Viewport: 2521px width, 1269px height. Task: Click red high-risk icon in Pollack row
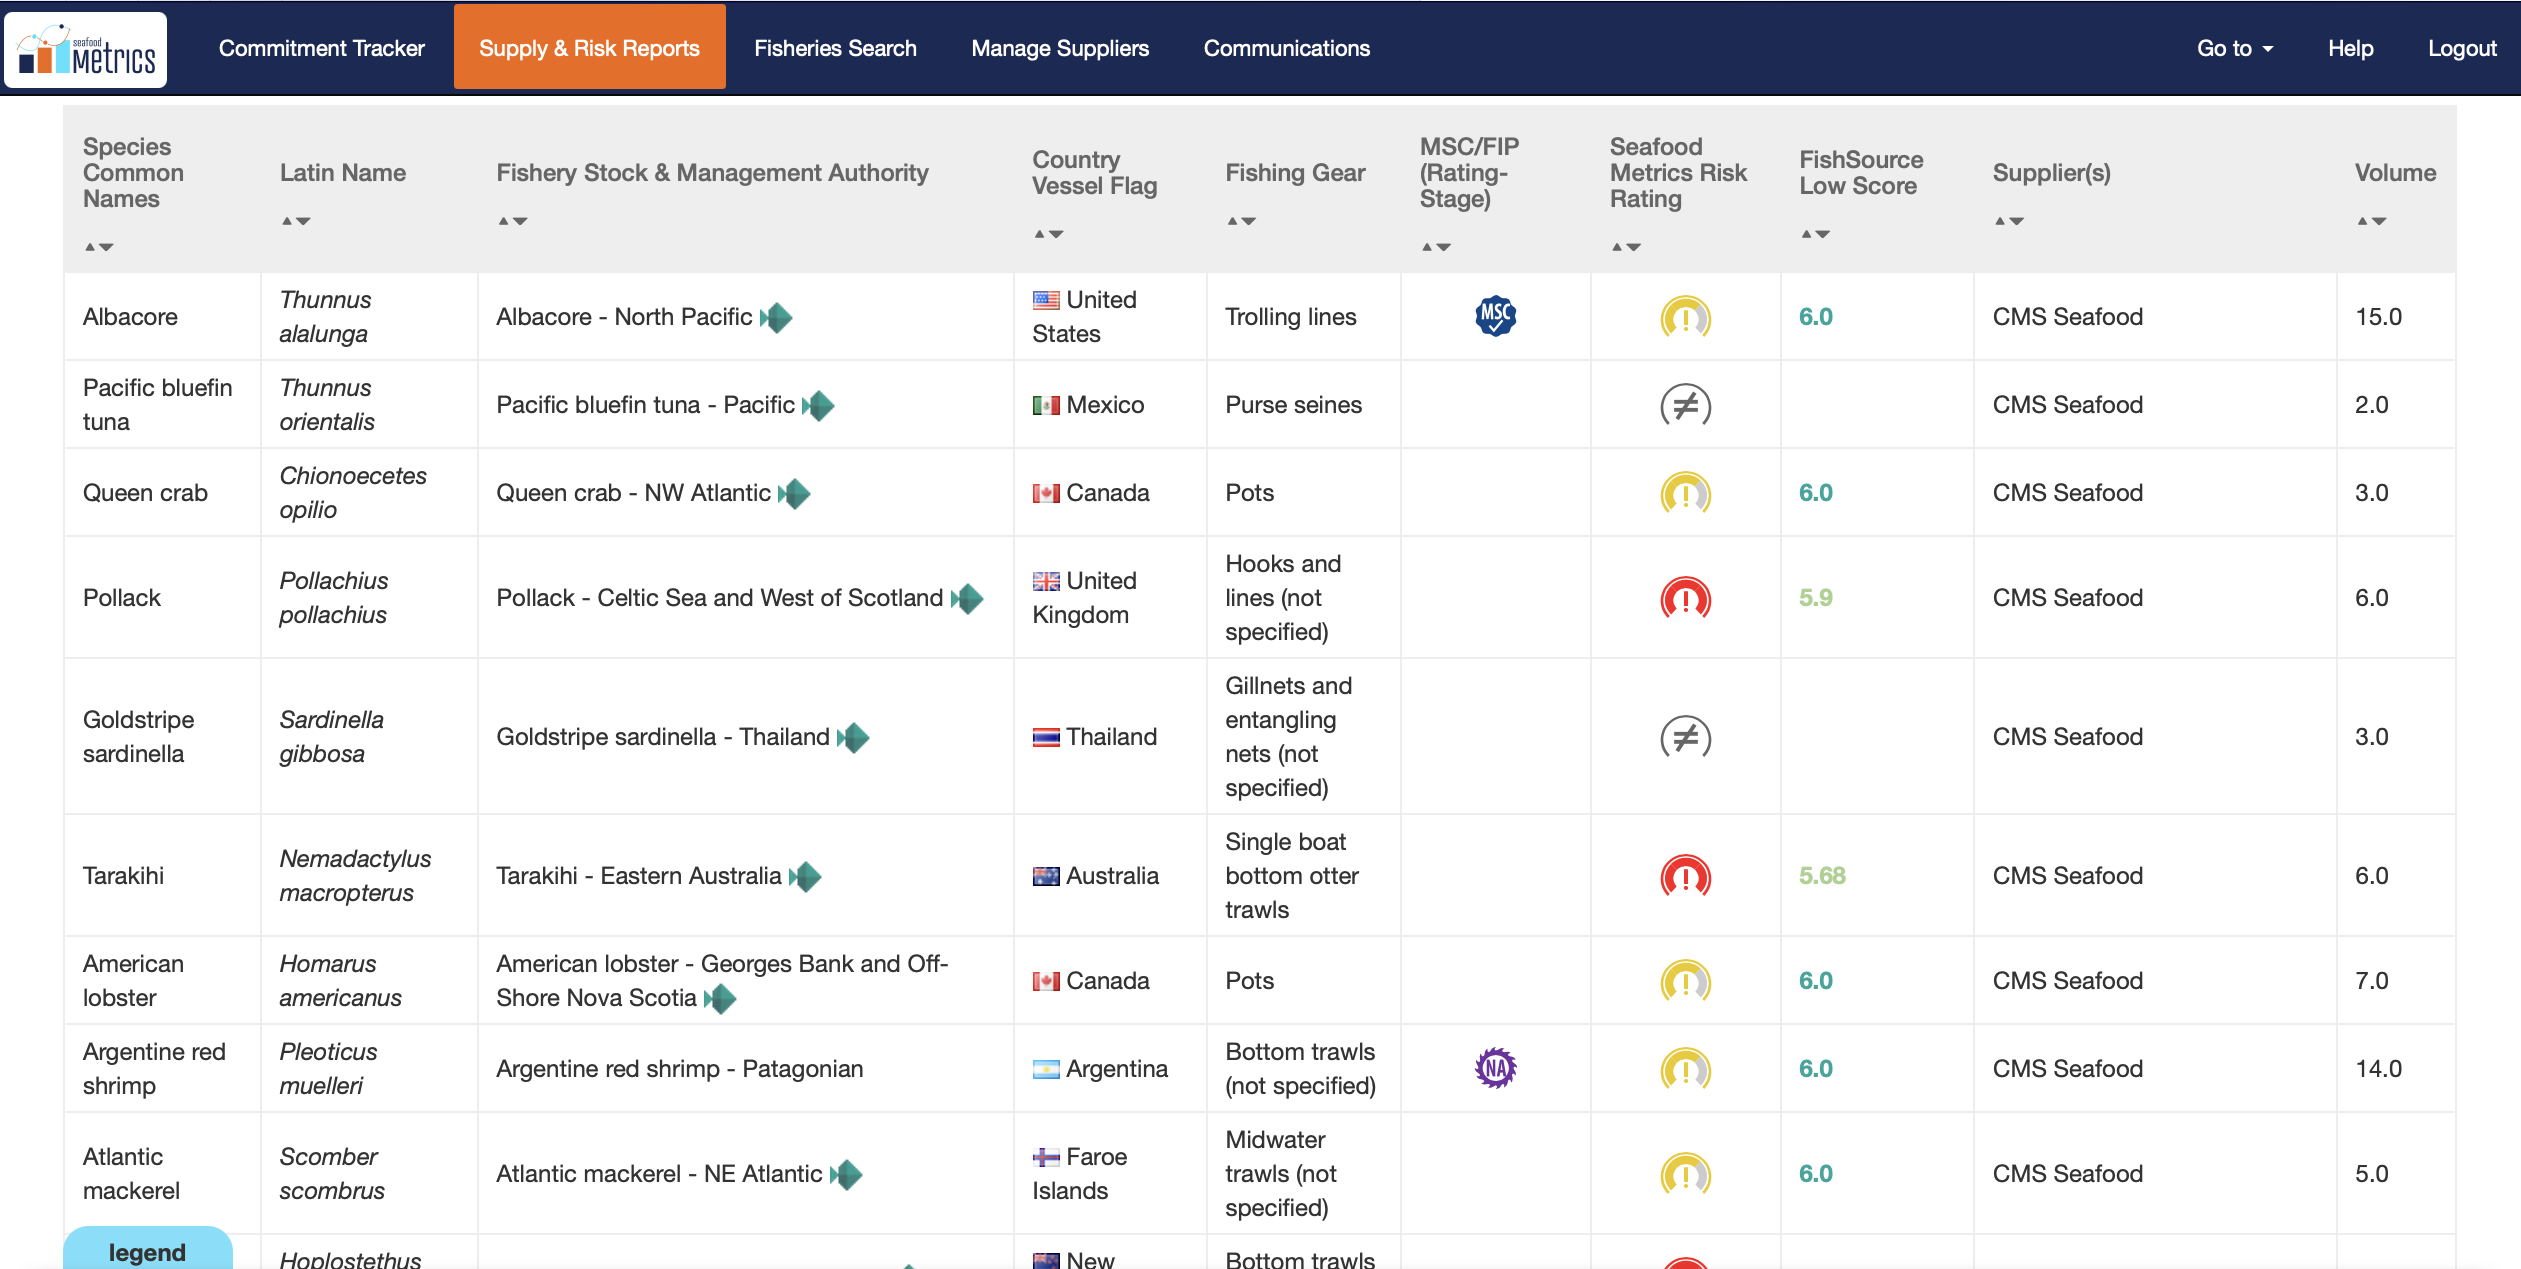point(1685,598)
